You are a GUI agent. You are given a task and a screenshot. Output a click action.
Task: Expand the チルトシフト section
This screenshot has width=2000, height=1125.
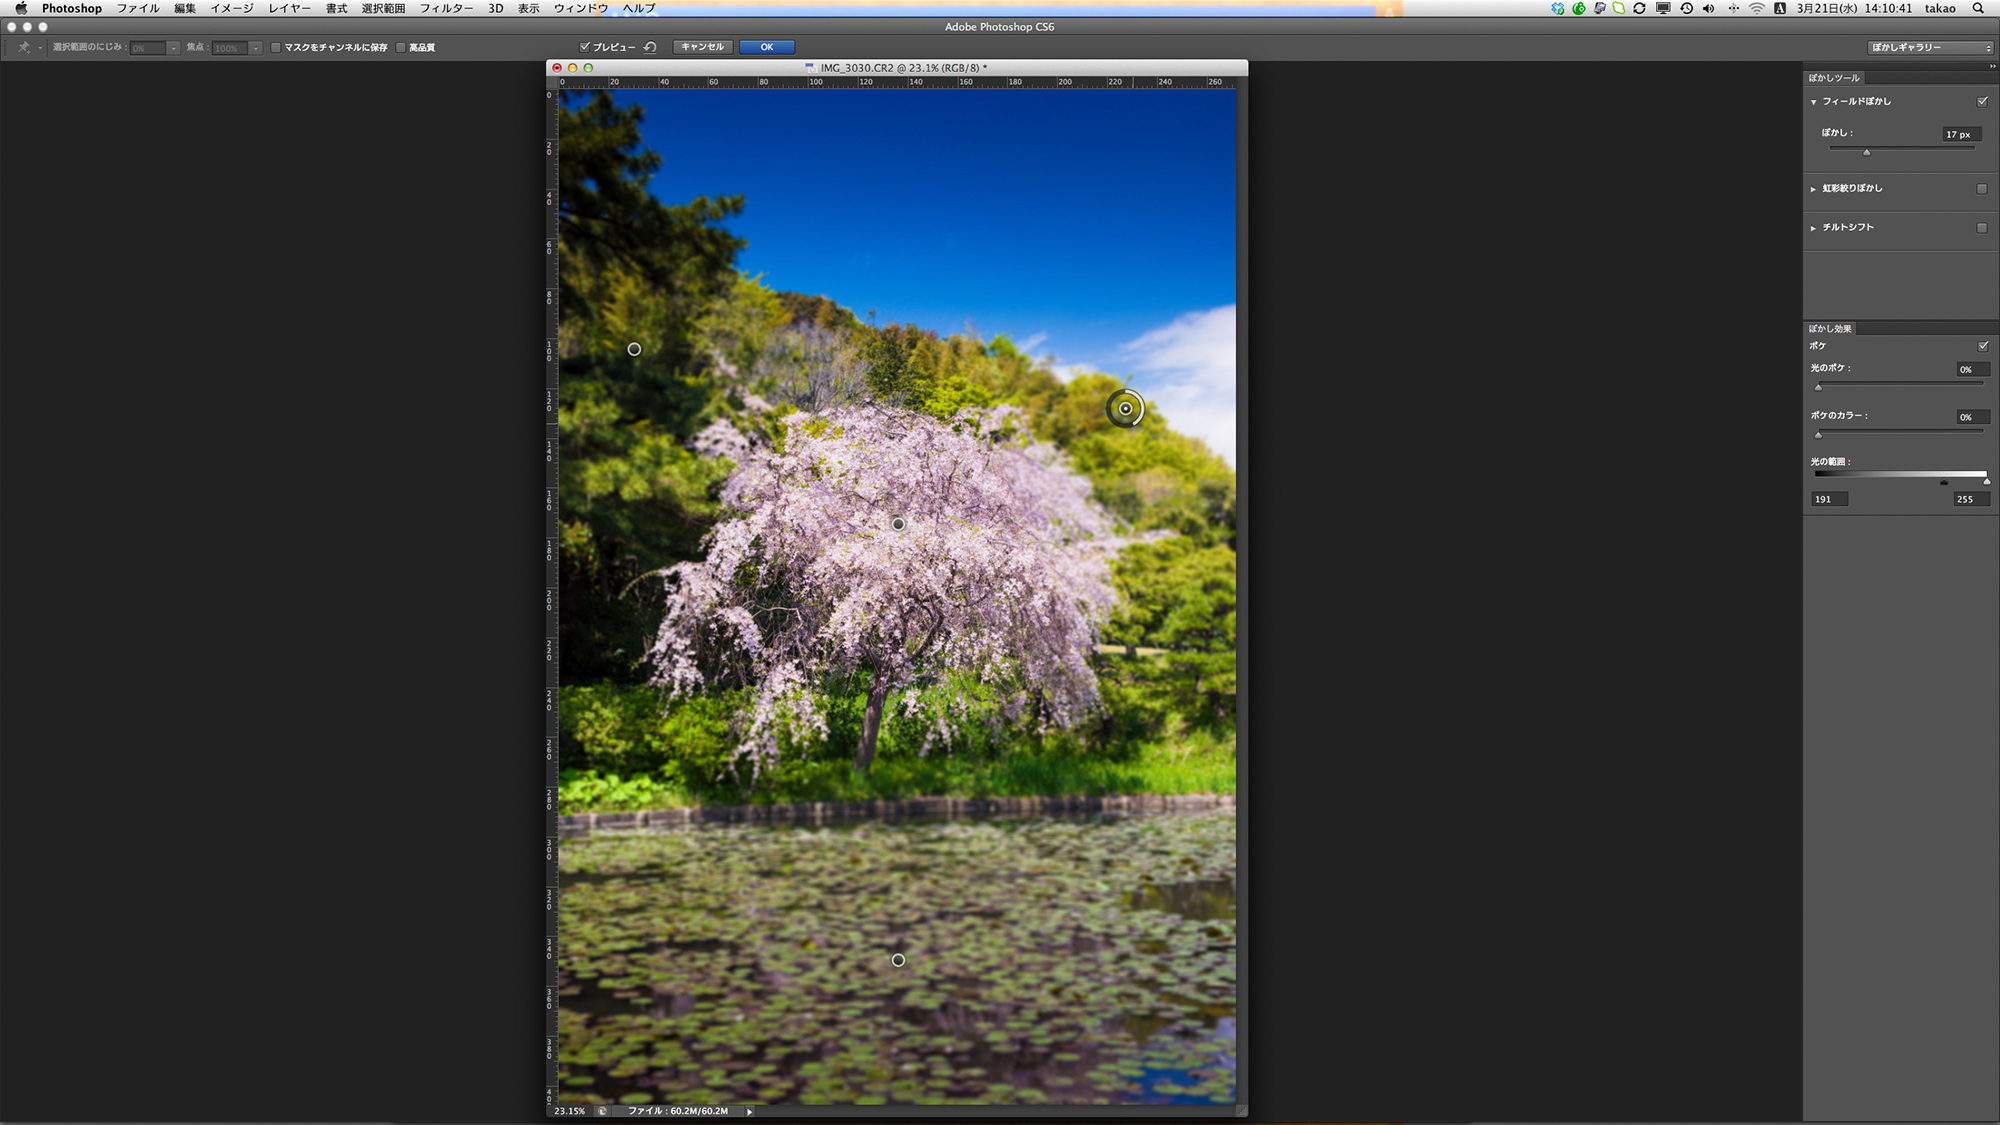click(x=1813, y=228)
